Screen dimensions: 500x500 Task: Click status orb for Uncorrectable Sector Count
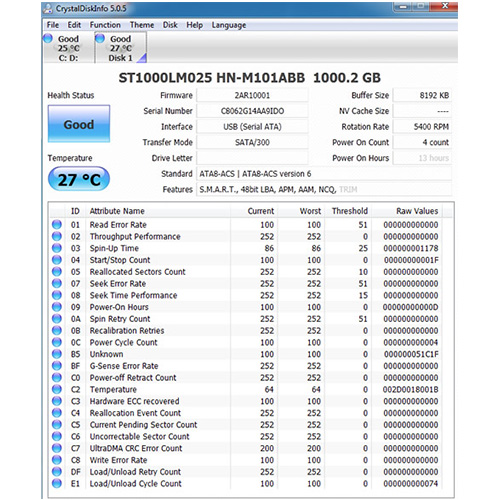click(x=57, y=436)
